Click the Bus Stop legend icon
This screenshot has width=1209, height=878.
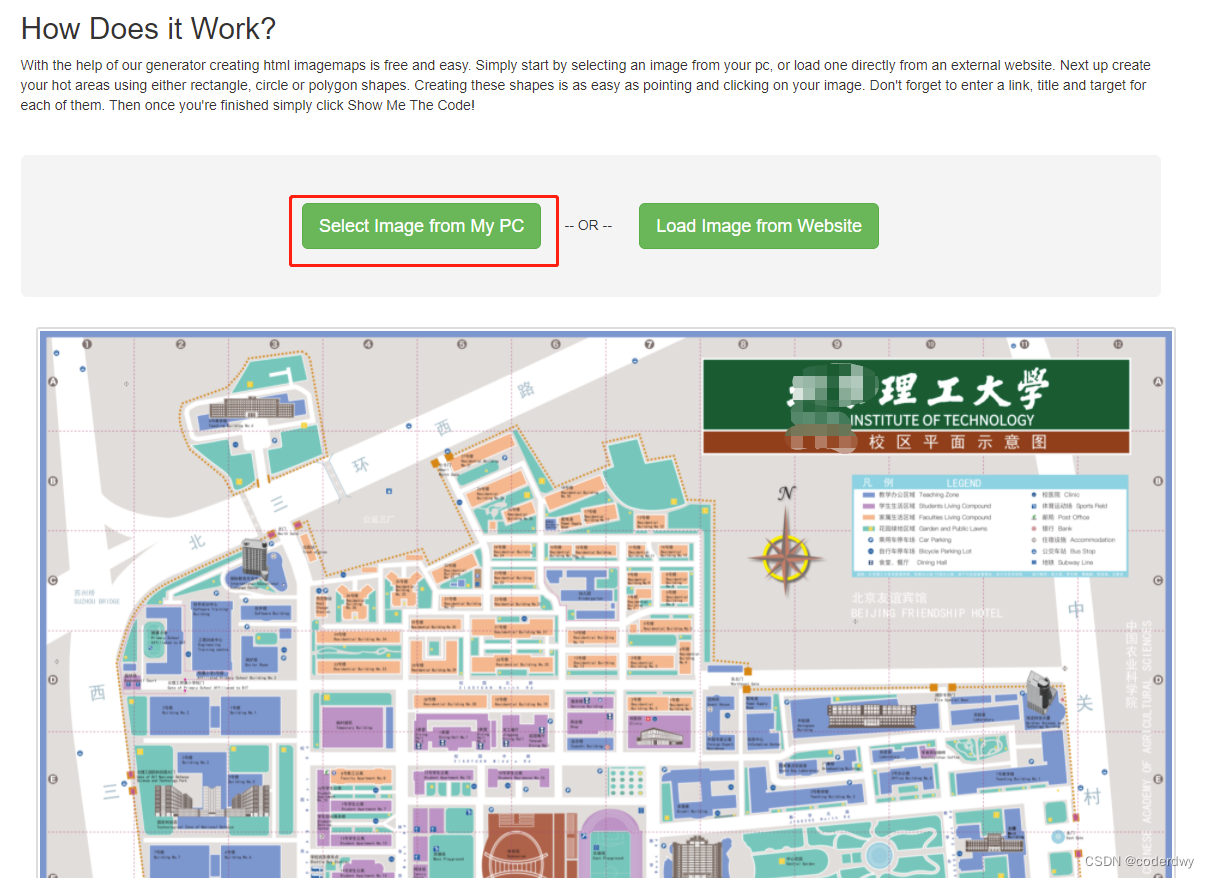click(x=1034, y=551)
